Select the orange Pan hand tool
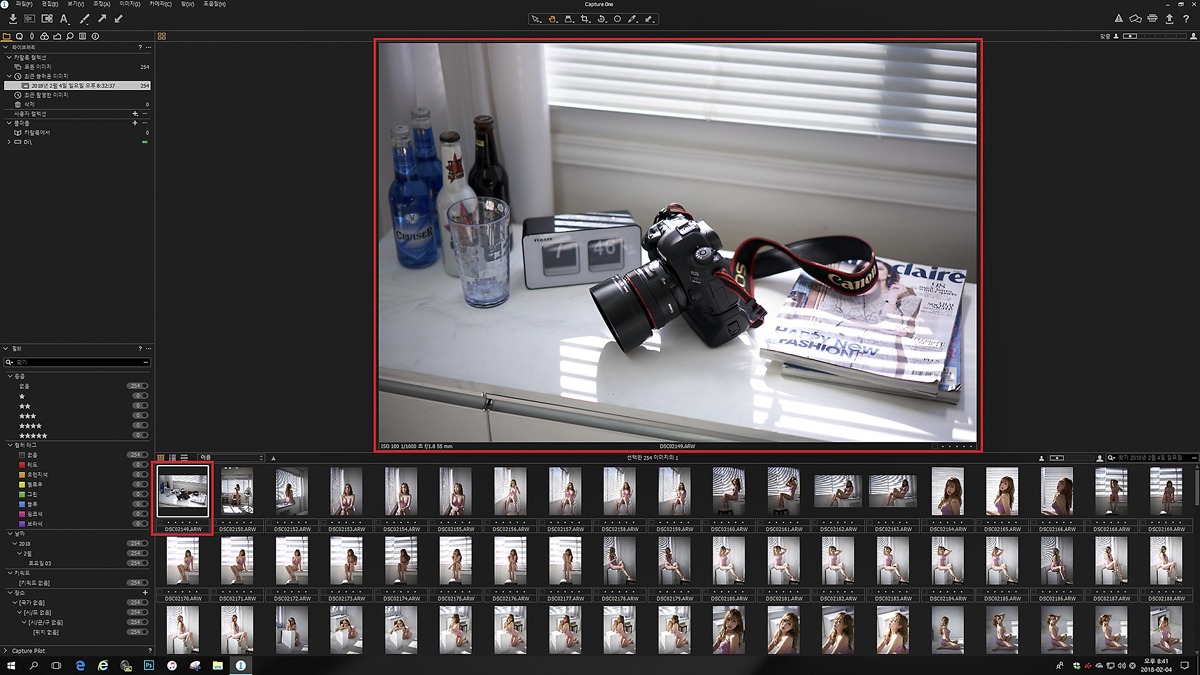Image resolution: width=1200 pixels, height=675 pixels. (x=552, y=18)
